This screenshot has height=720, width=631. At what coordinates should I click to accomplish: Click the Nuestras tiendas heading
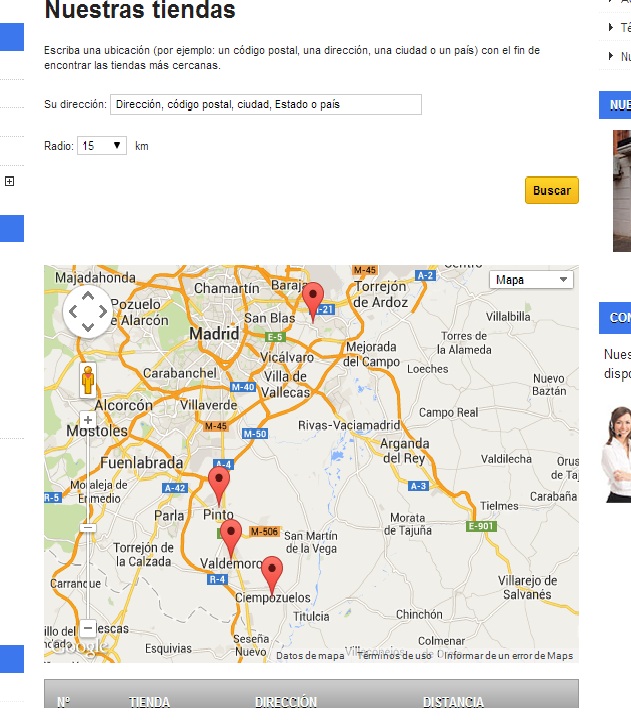140,10
